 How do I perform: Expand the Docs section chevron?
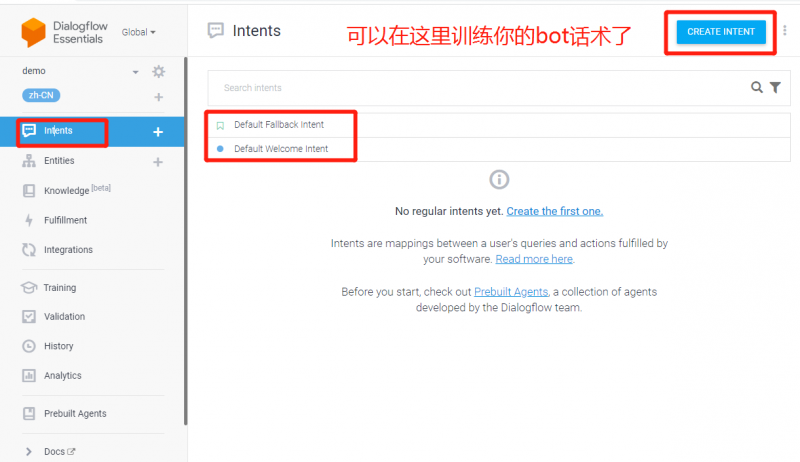tap(29, 451)
